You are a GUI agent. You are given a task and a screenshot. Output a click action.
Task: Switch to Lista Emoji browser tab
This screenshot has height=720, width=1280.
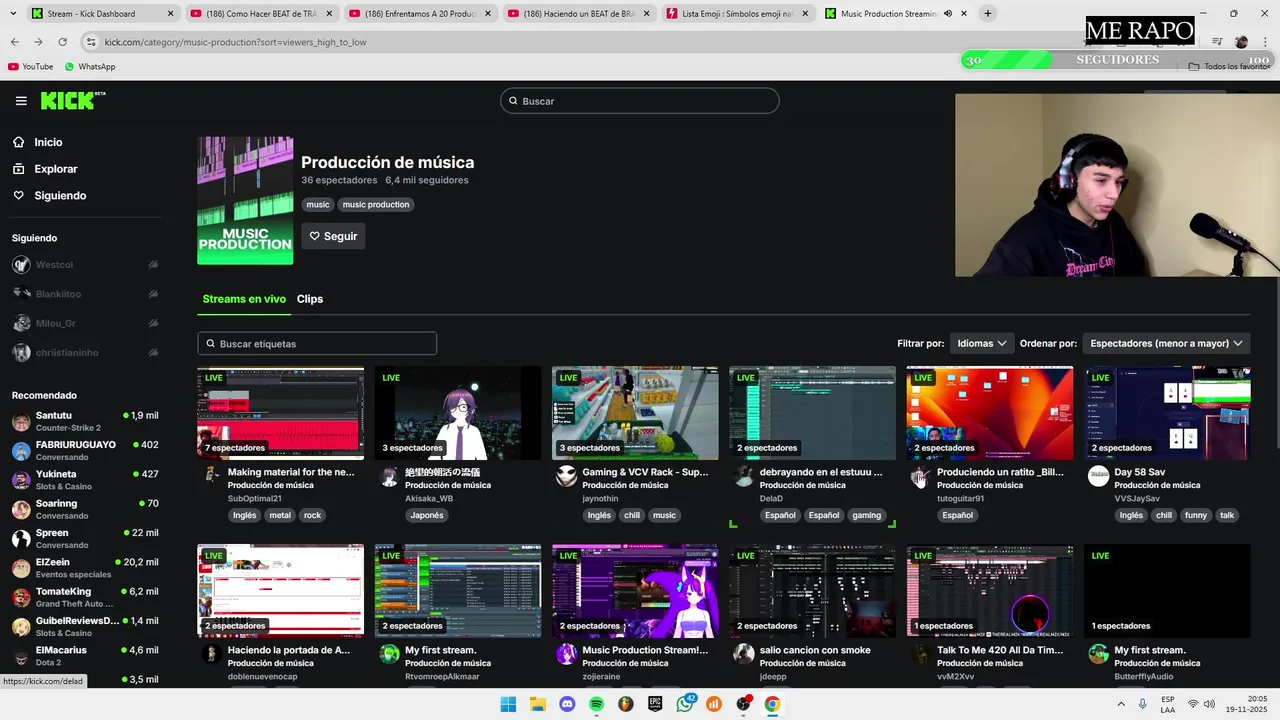point(738,14)
